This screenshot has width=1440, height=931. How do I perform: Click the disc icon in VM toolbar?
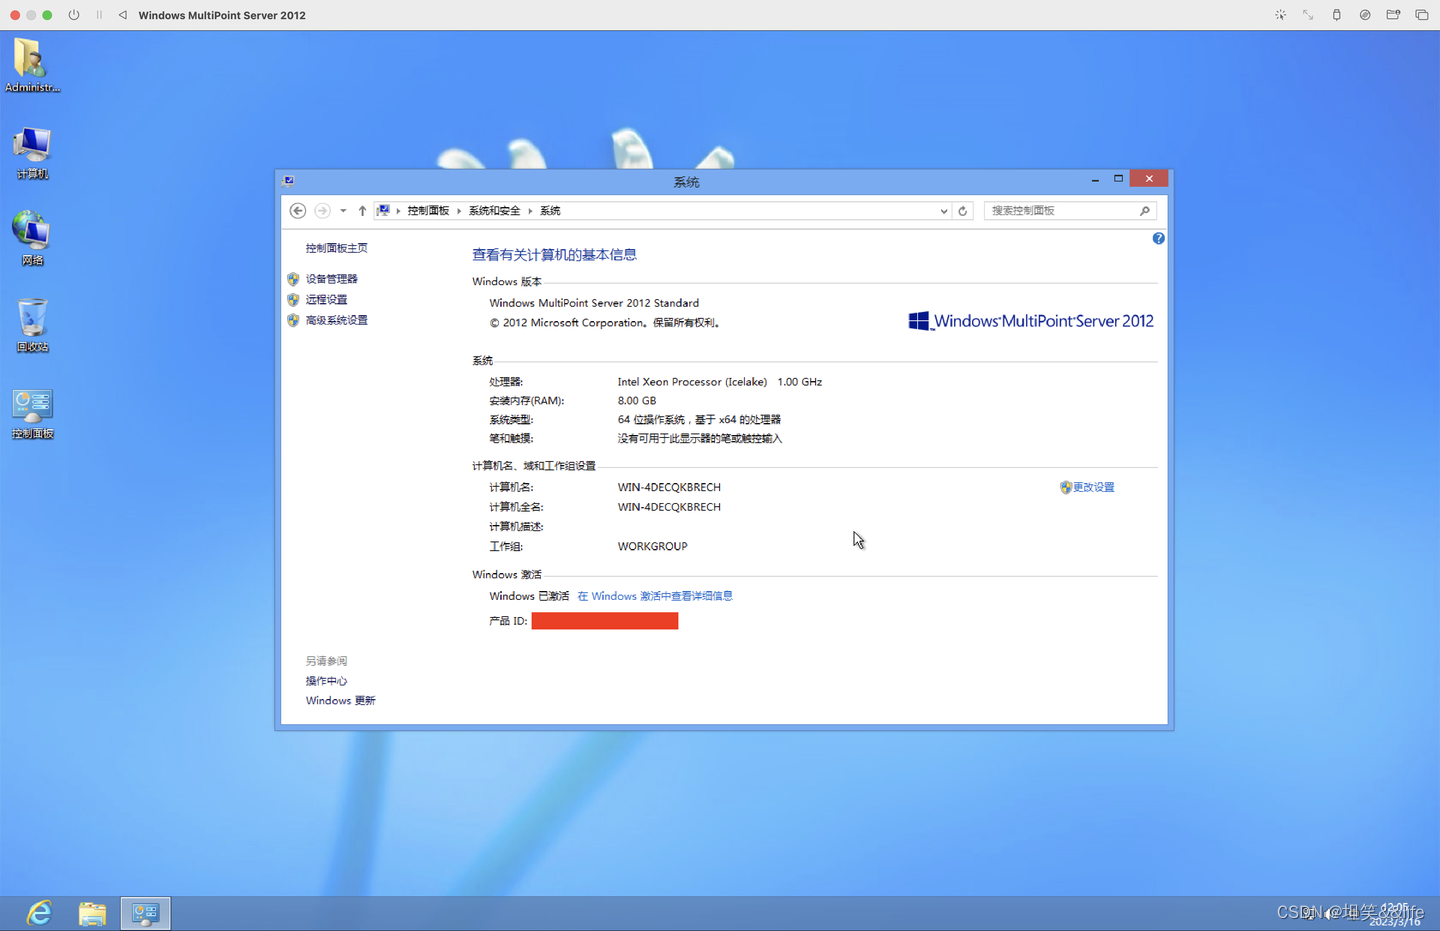1365,15
